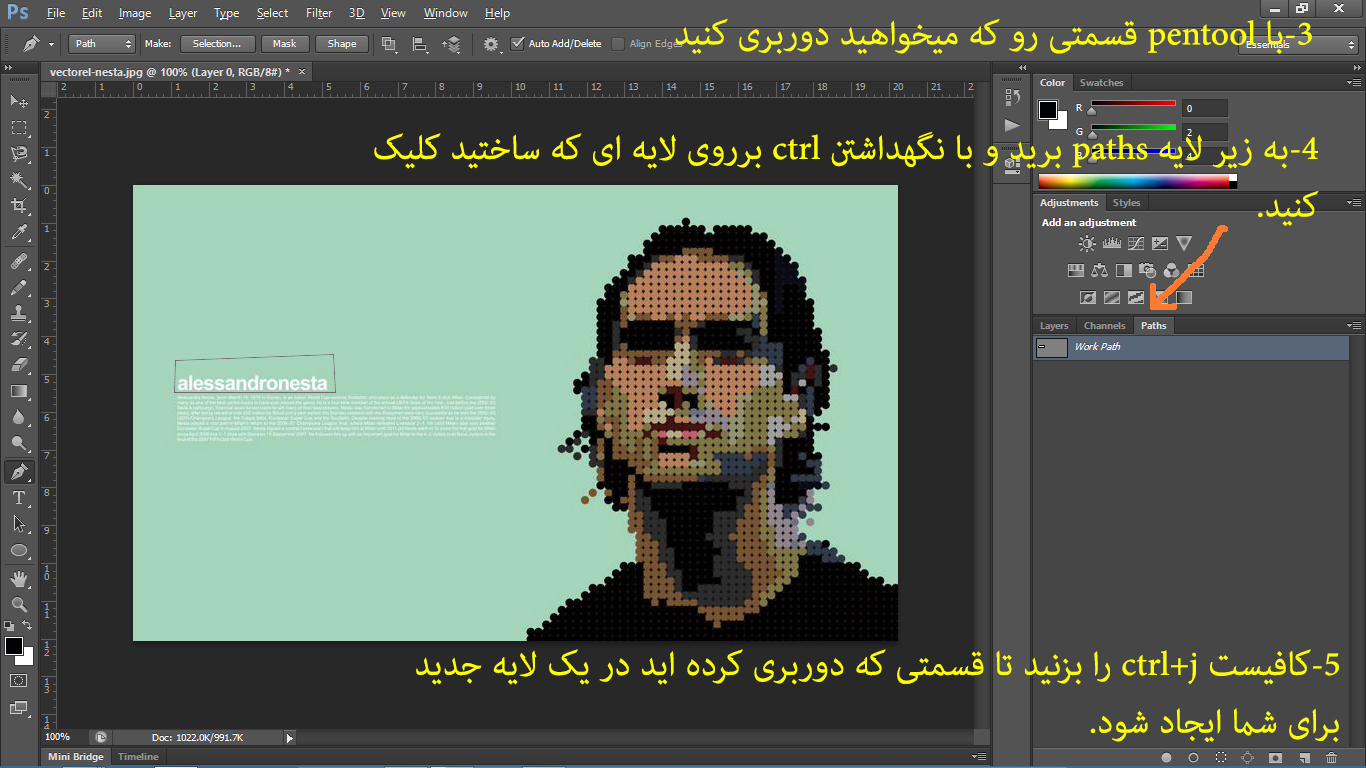The image size is (1366, 768).
Task: Select the Eraser tool
Action: pyautogui.click(x=19, y=366)
